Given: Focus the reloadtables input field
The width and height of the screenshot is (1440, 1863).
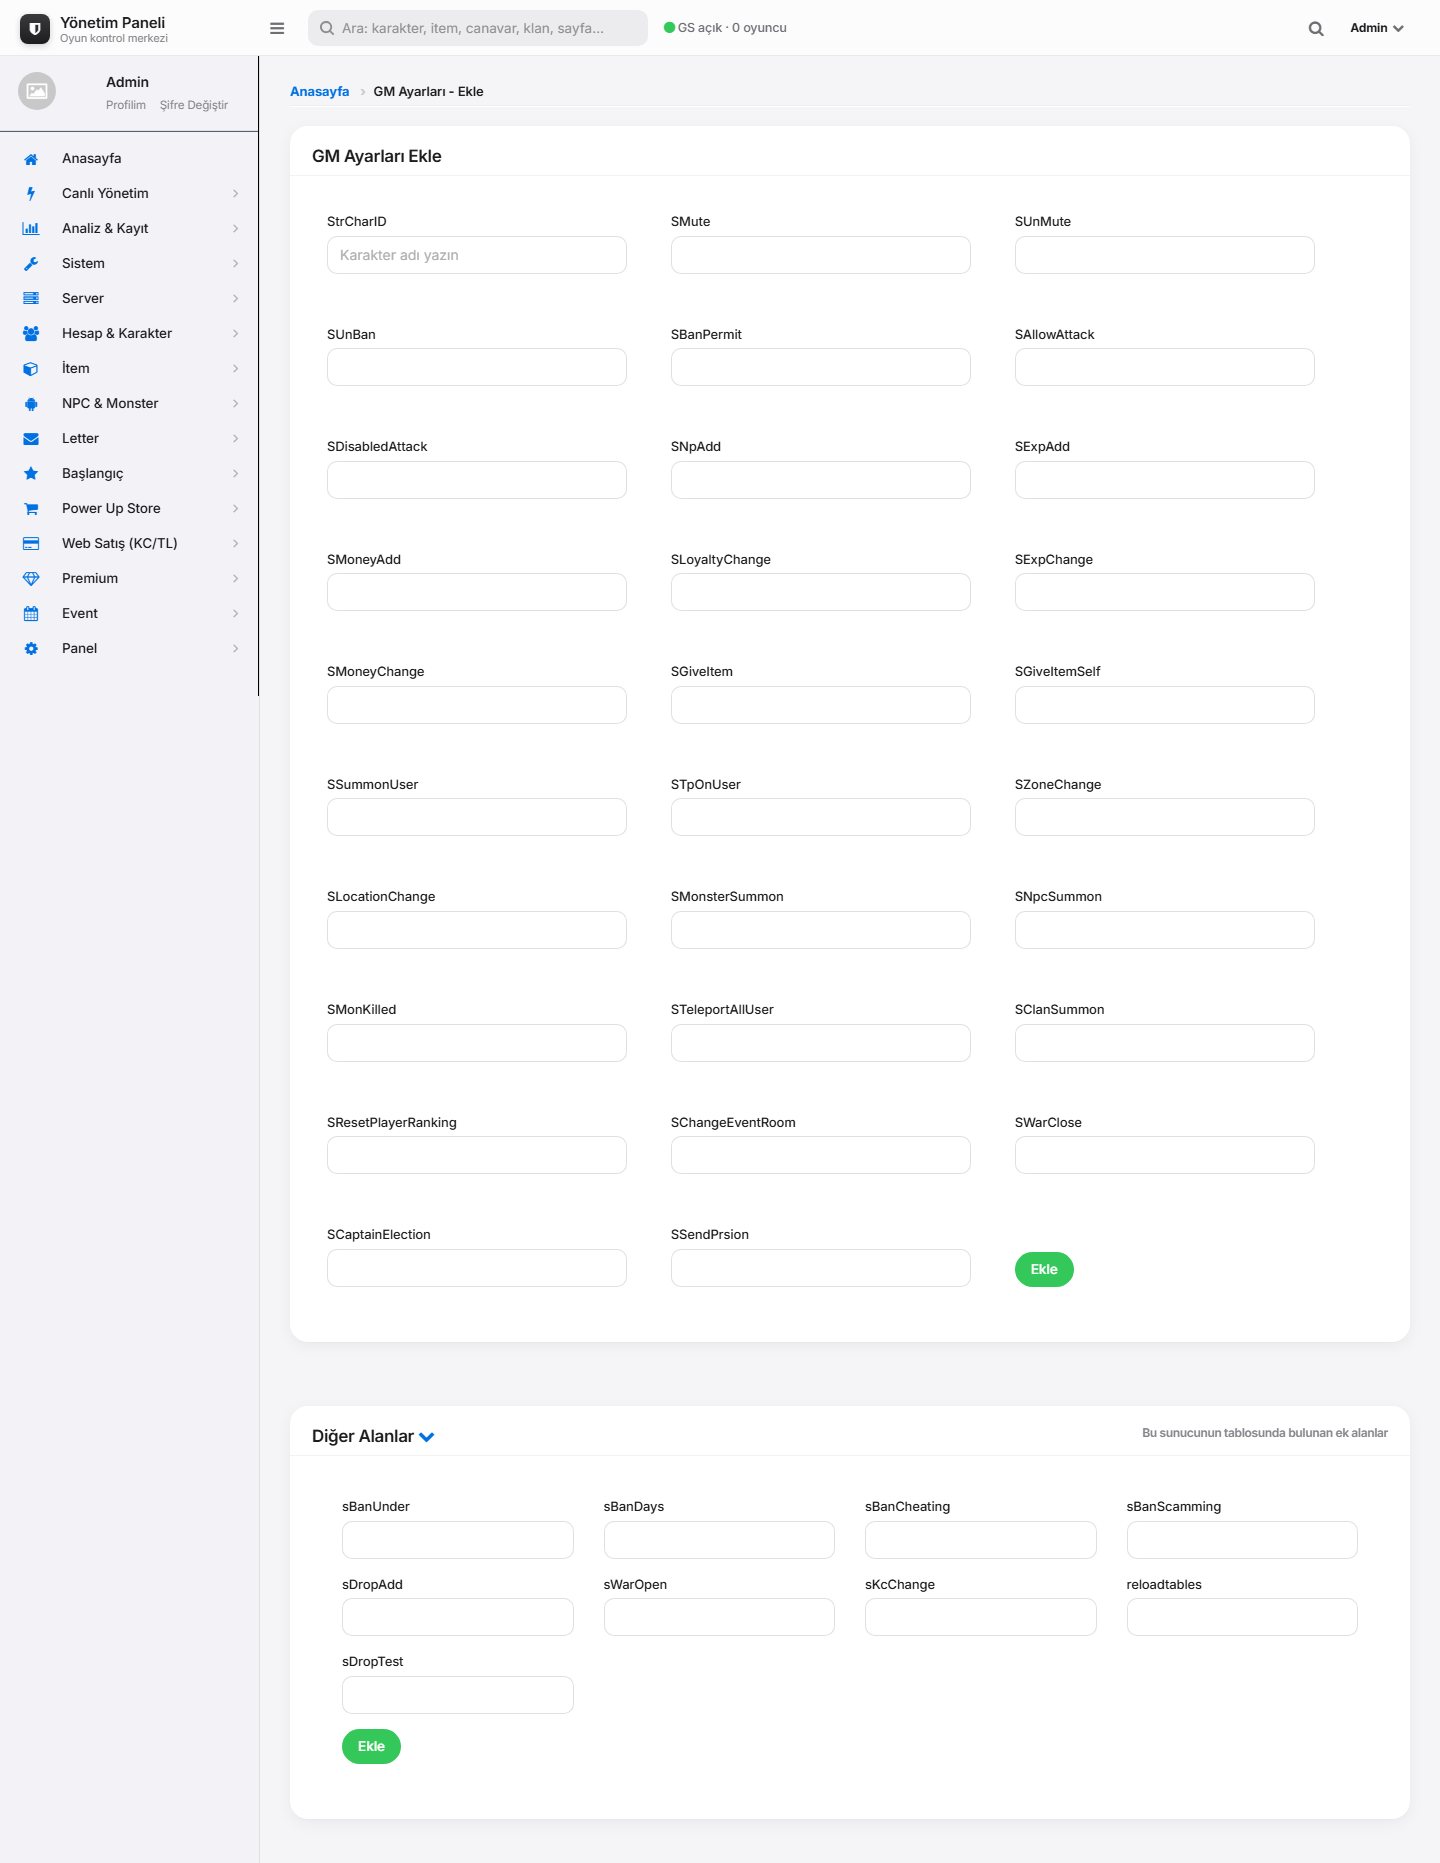Looking at the screenshot, I should (x=1242, y=1617).
